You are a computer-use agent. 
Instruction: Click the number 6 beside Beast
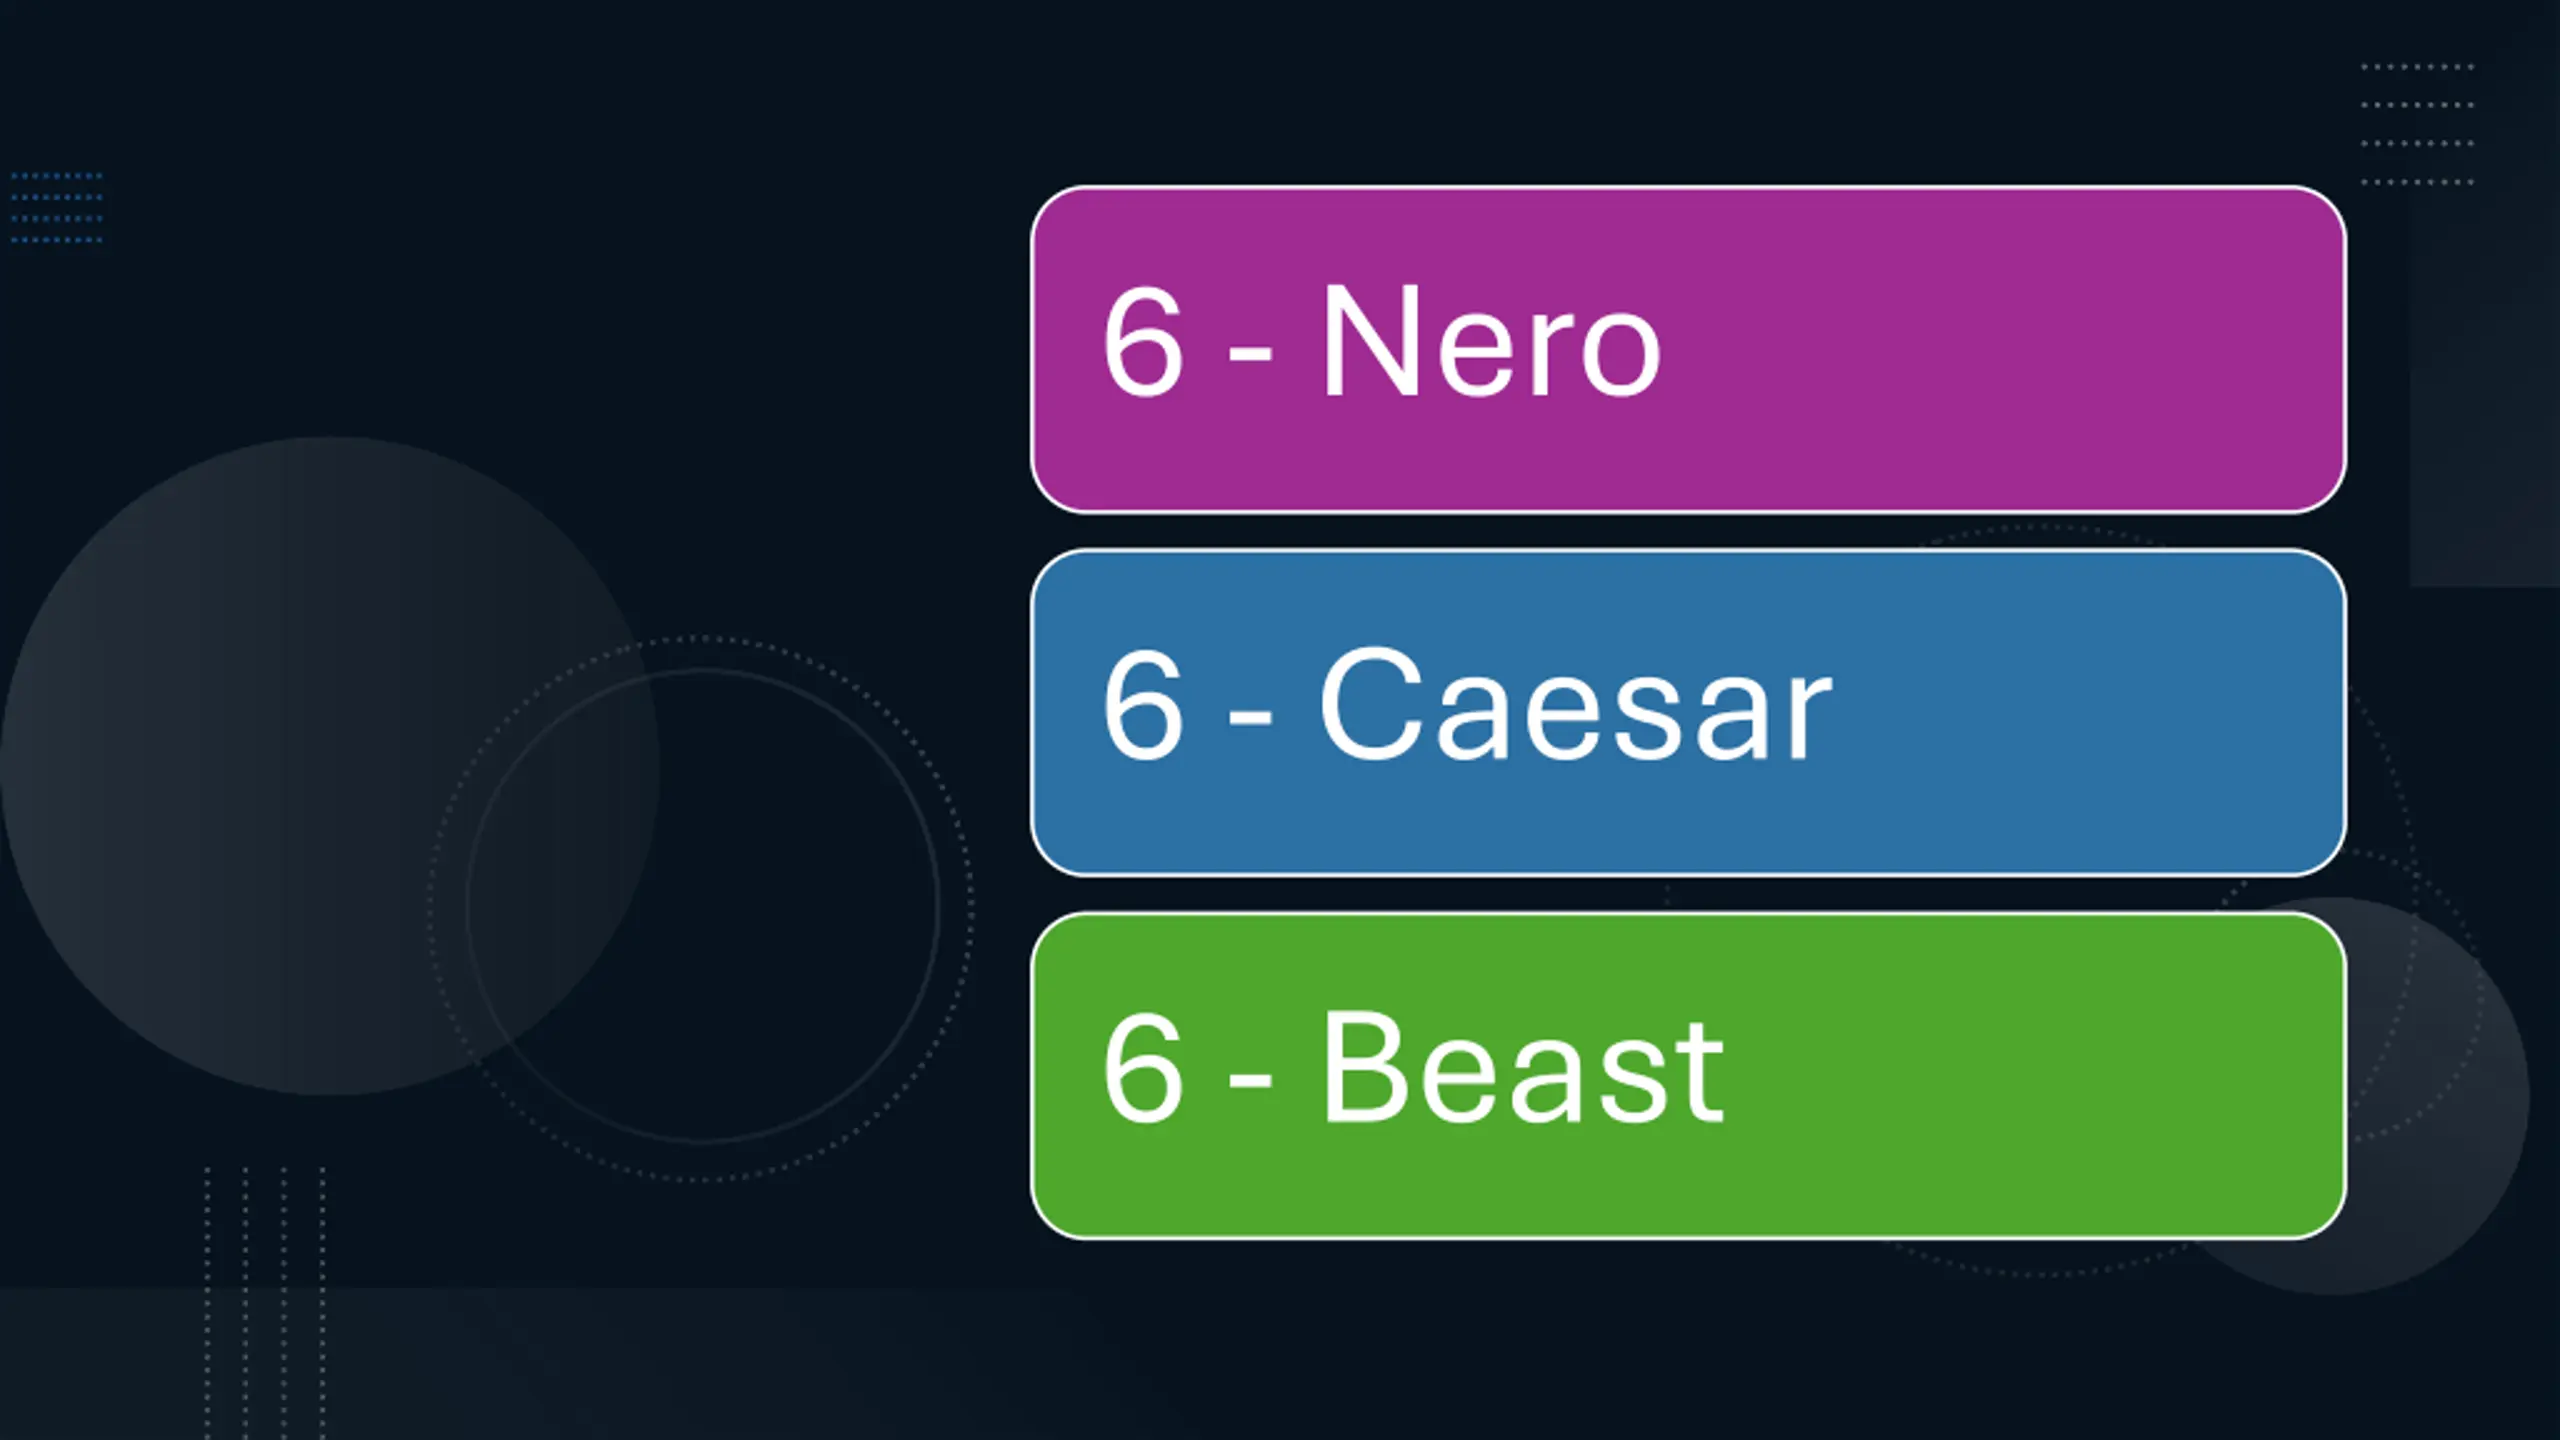tap(1143, 1069)
